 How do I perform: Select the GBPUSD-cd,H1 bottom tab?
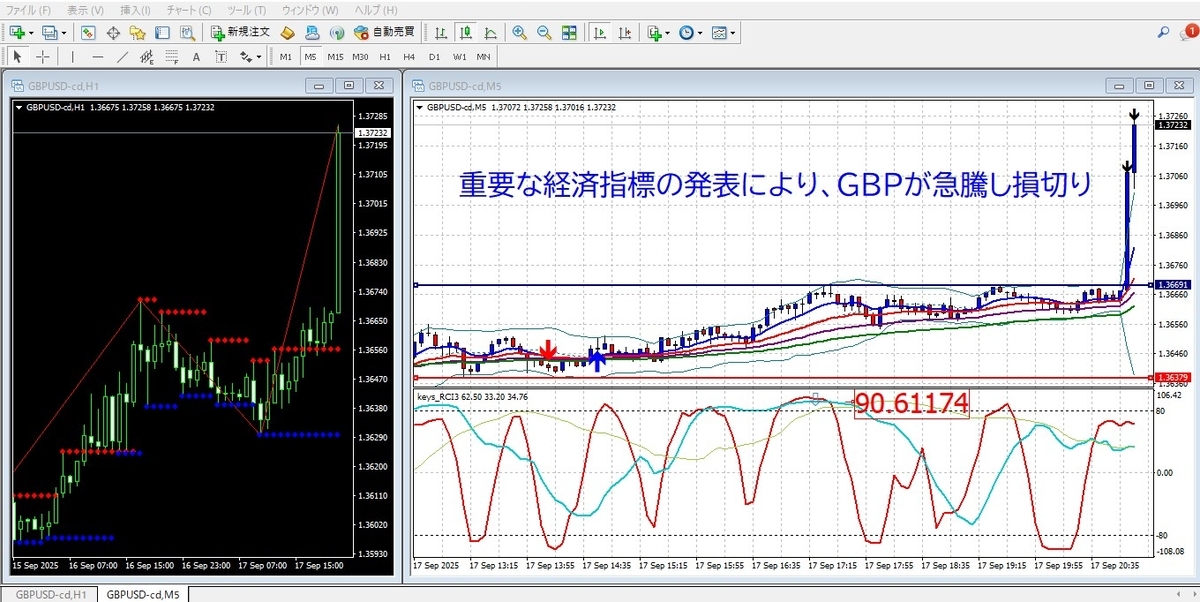pyautogui.click(x=48, y=595)
